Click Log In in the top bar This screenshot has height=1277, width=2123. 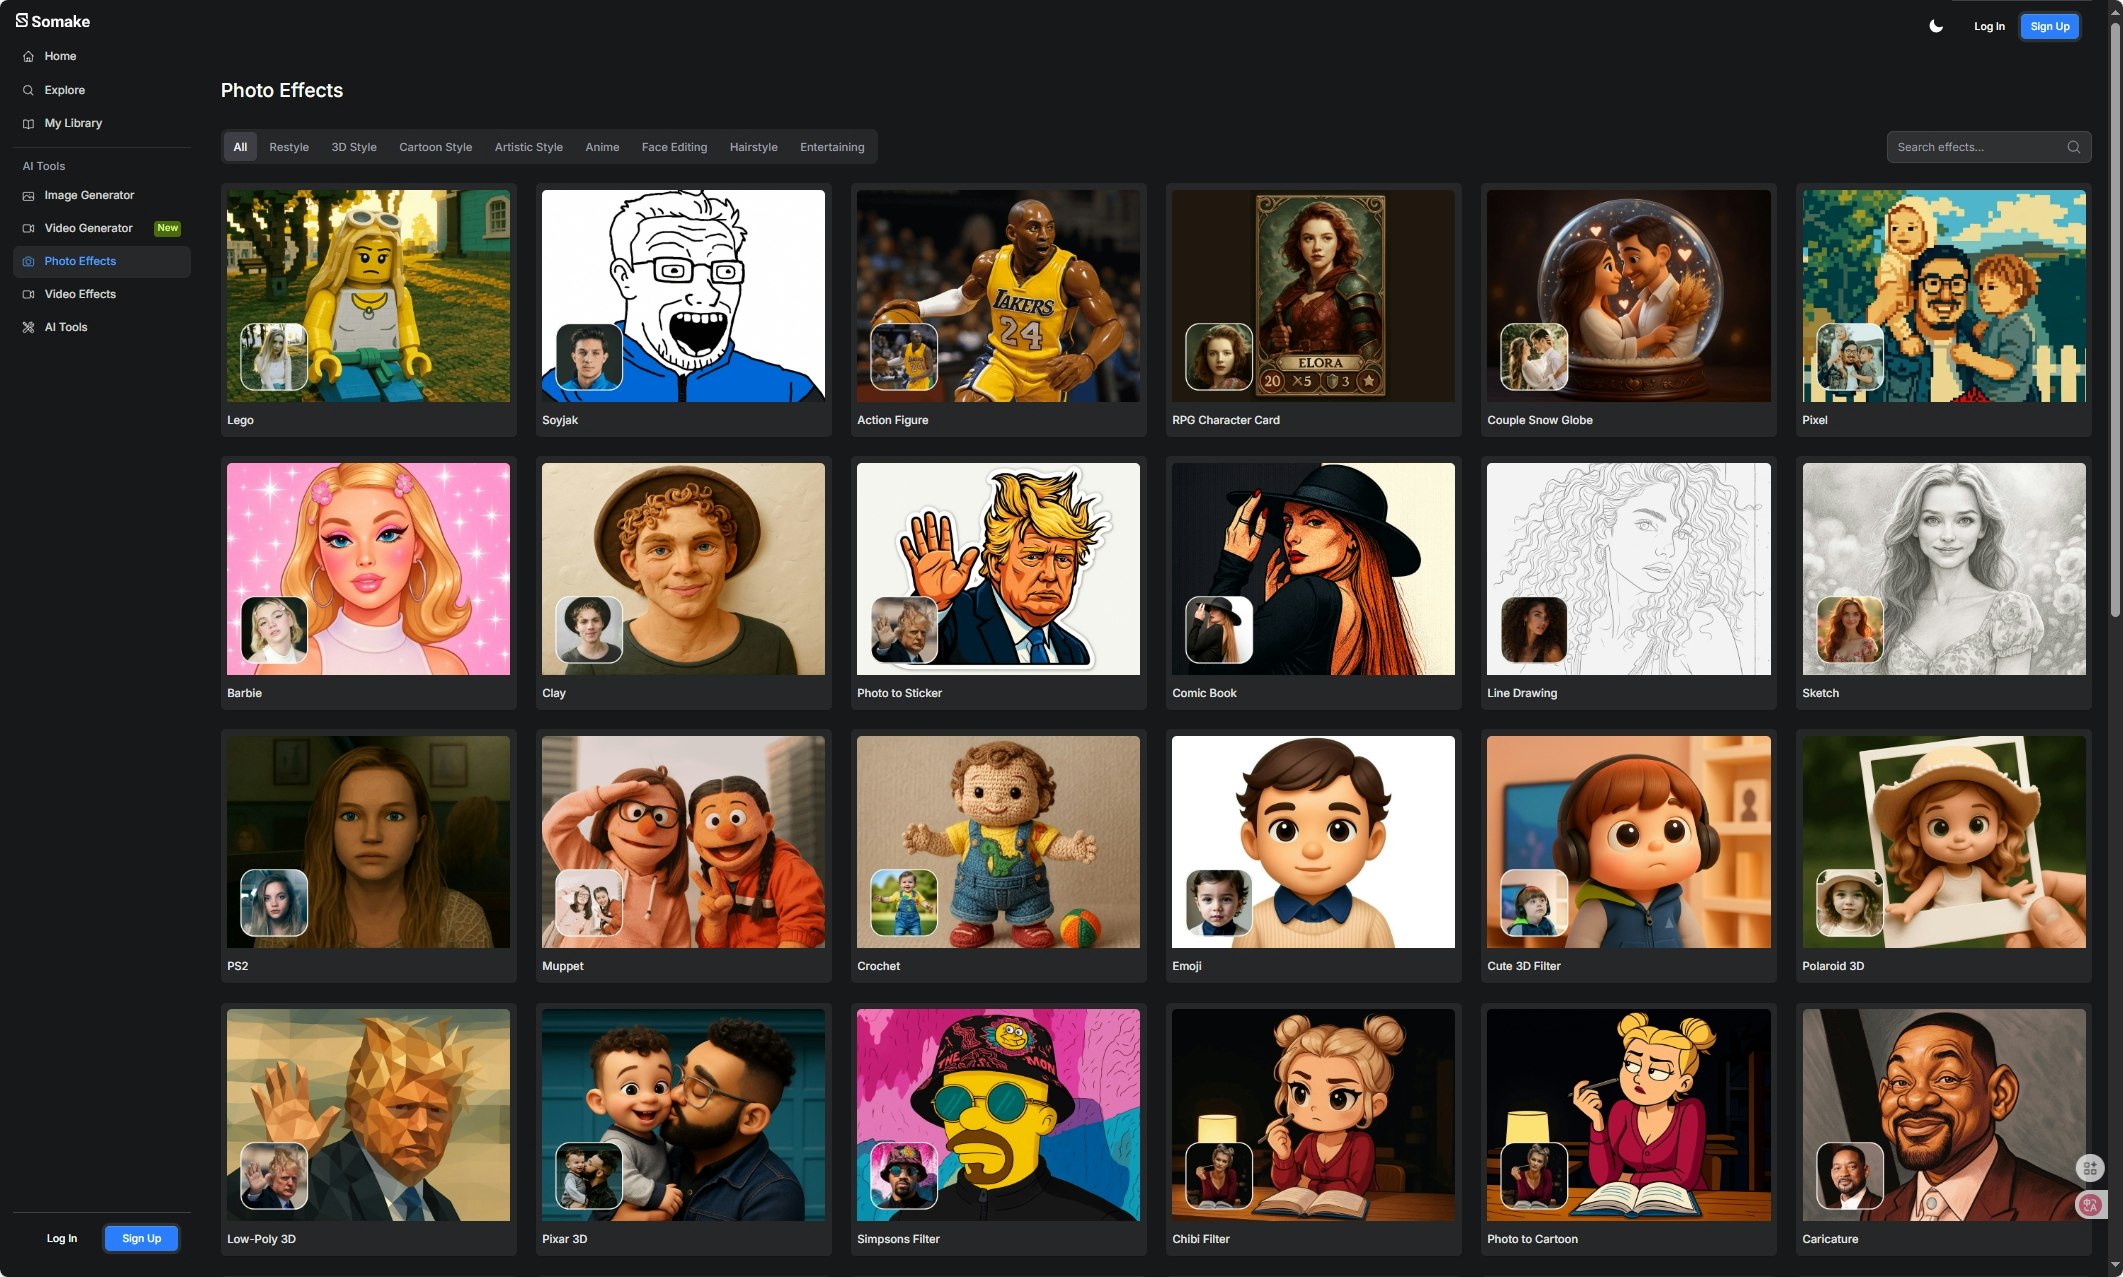[x=1988, y=27]
